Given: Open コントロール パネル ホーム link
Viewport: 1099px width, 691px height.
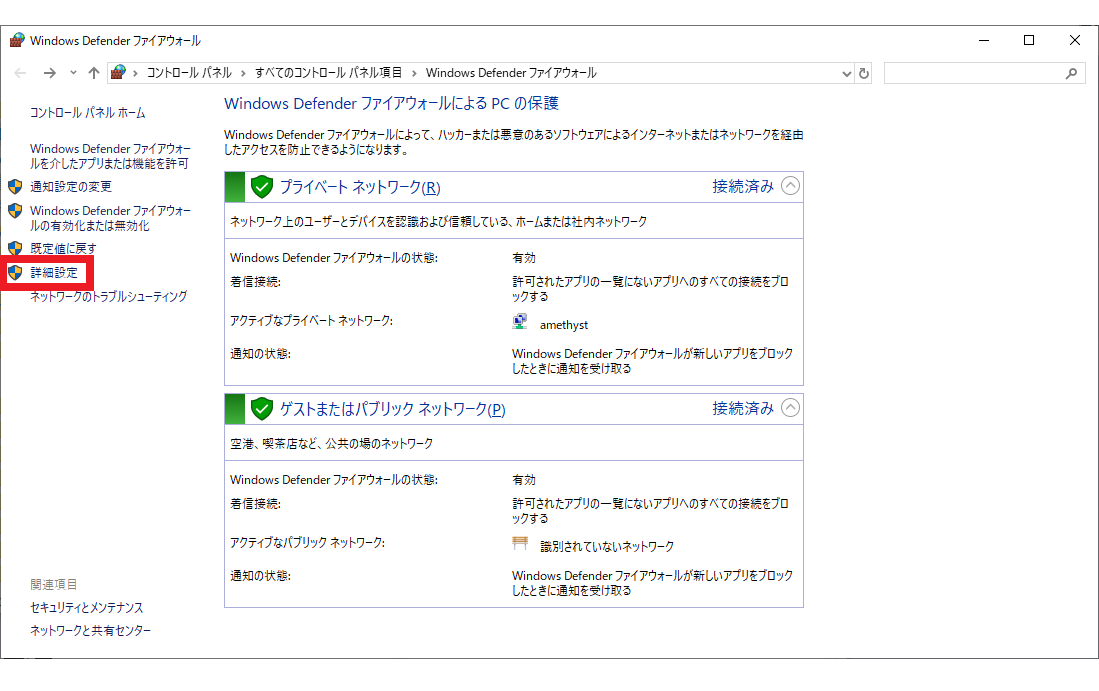Looking at the screenshot, I should coord(88,113).
